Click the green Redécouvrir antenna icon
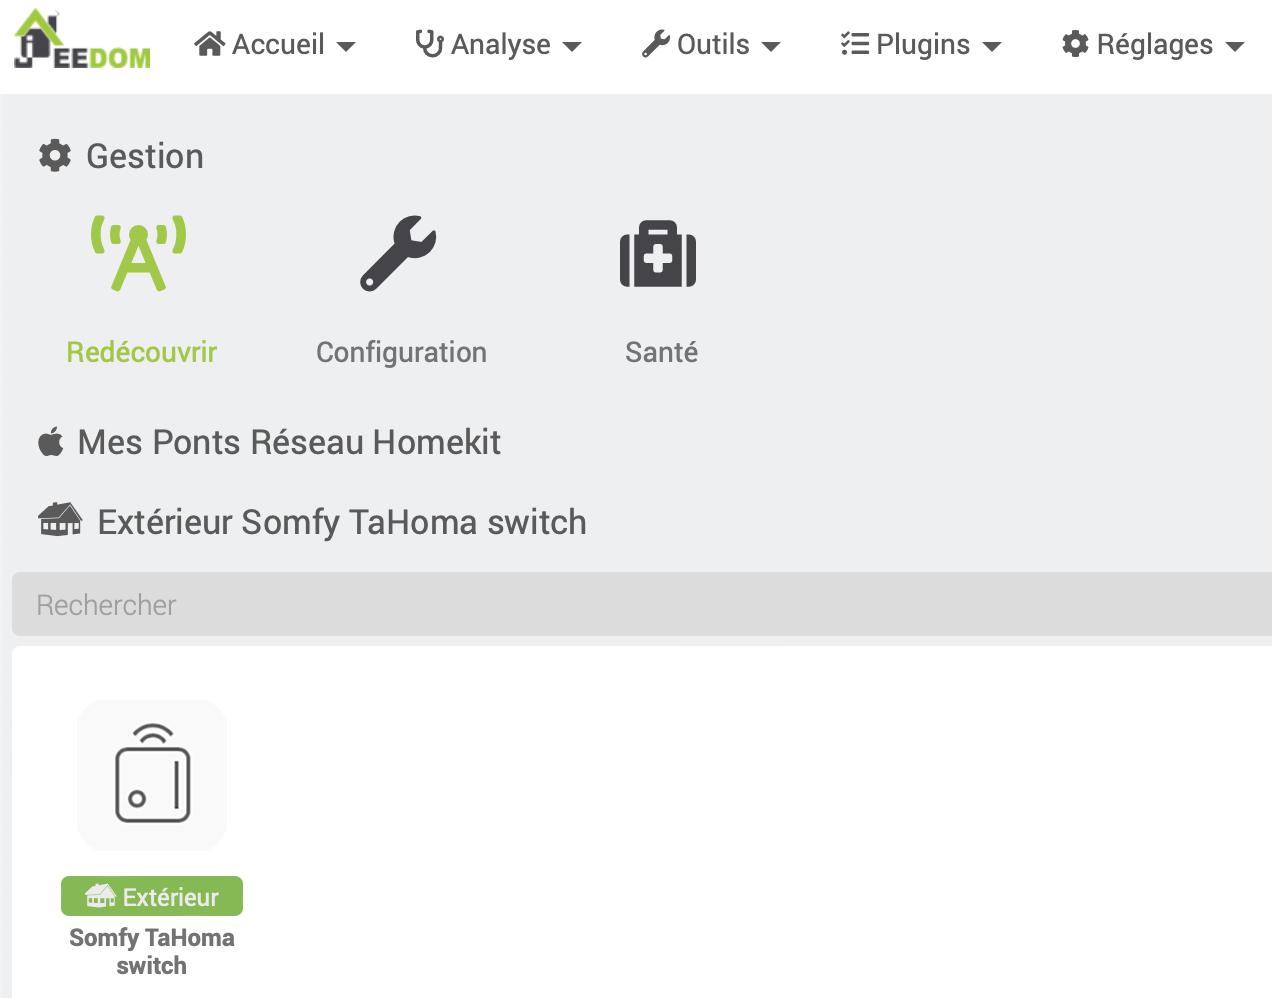Image resolution: width=1272 pixels, height=998 pixels. pos(139,253)
